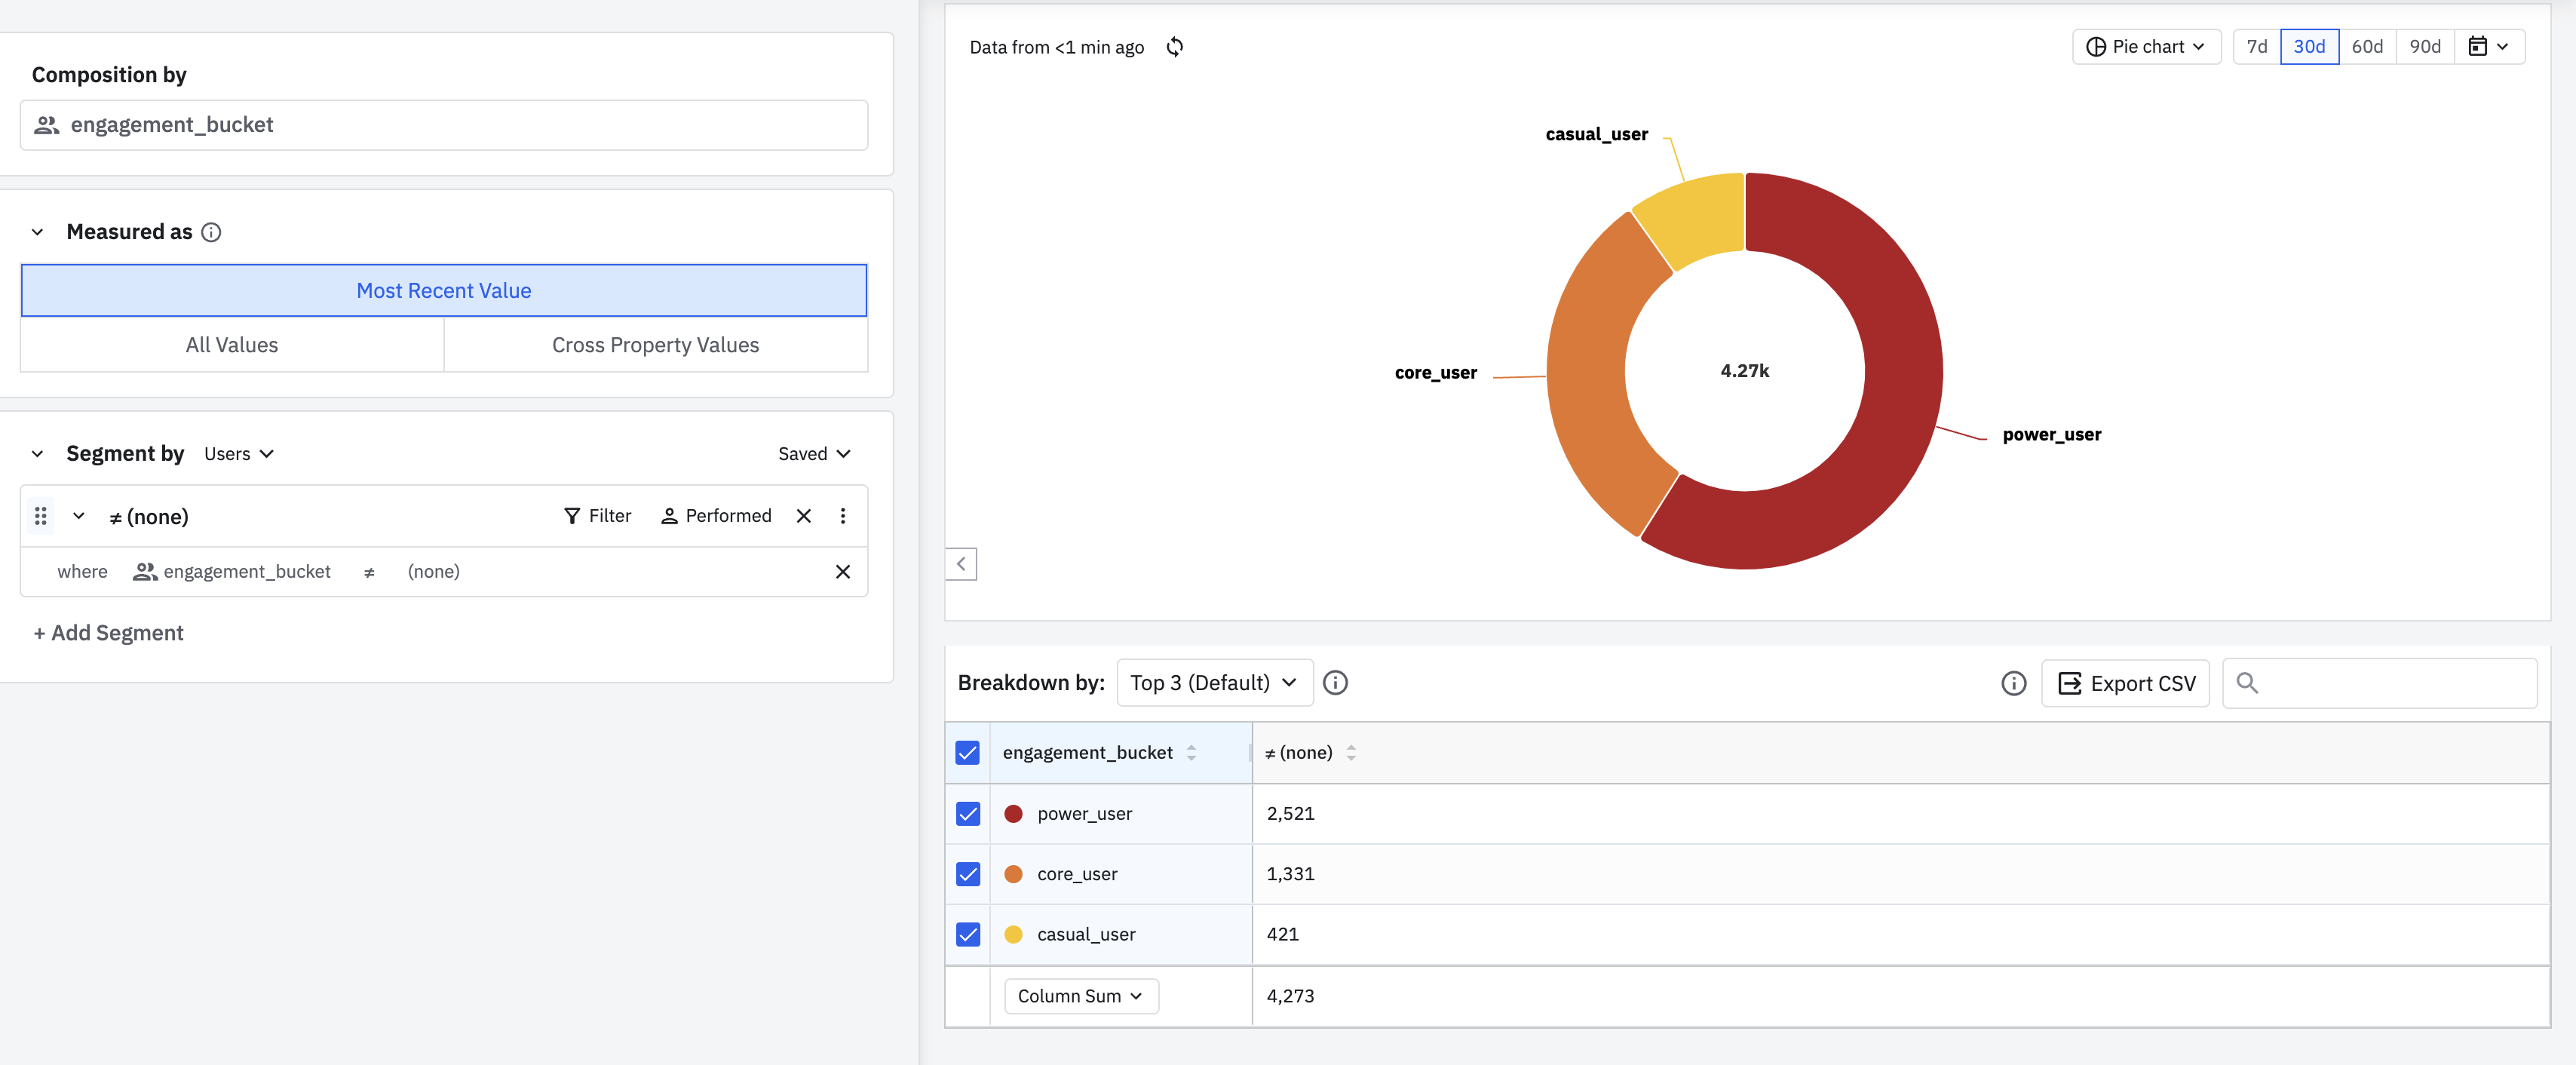
Task: Sort by engagement_bucket column
Action: coord(1191,753)
